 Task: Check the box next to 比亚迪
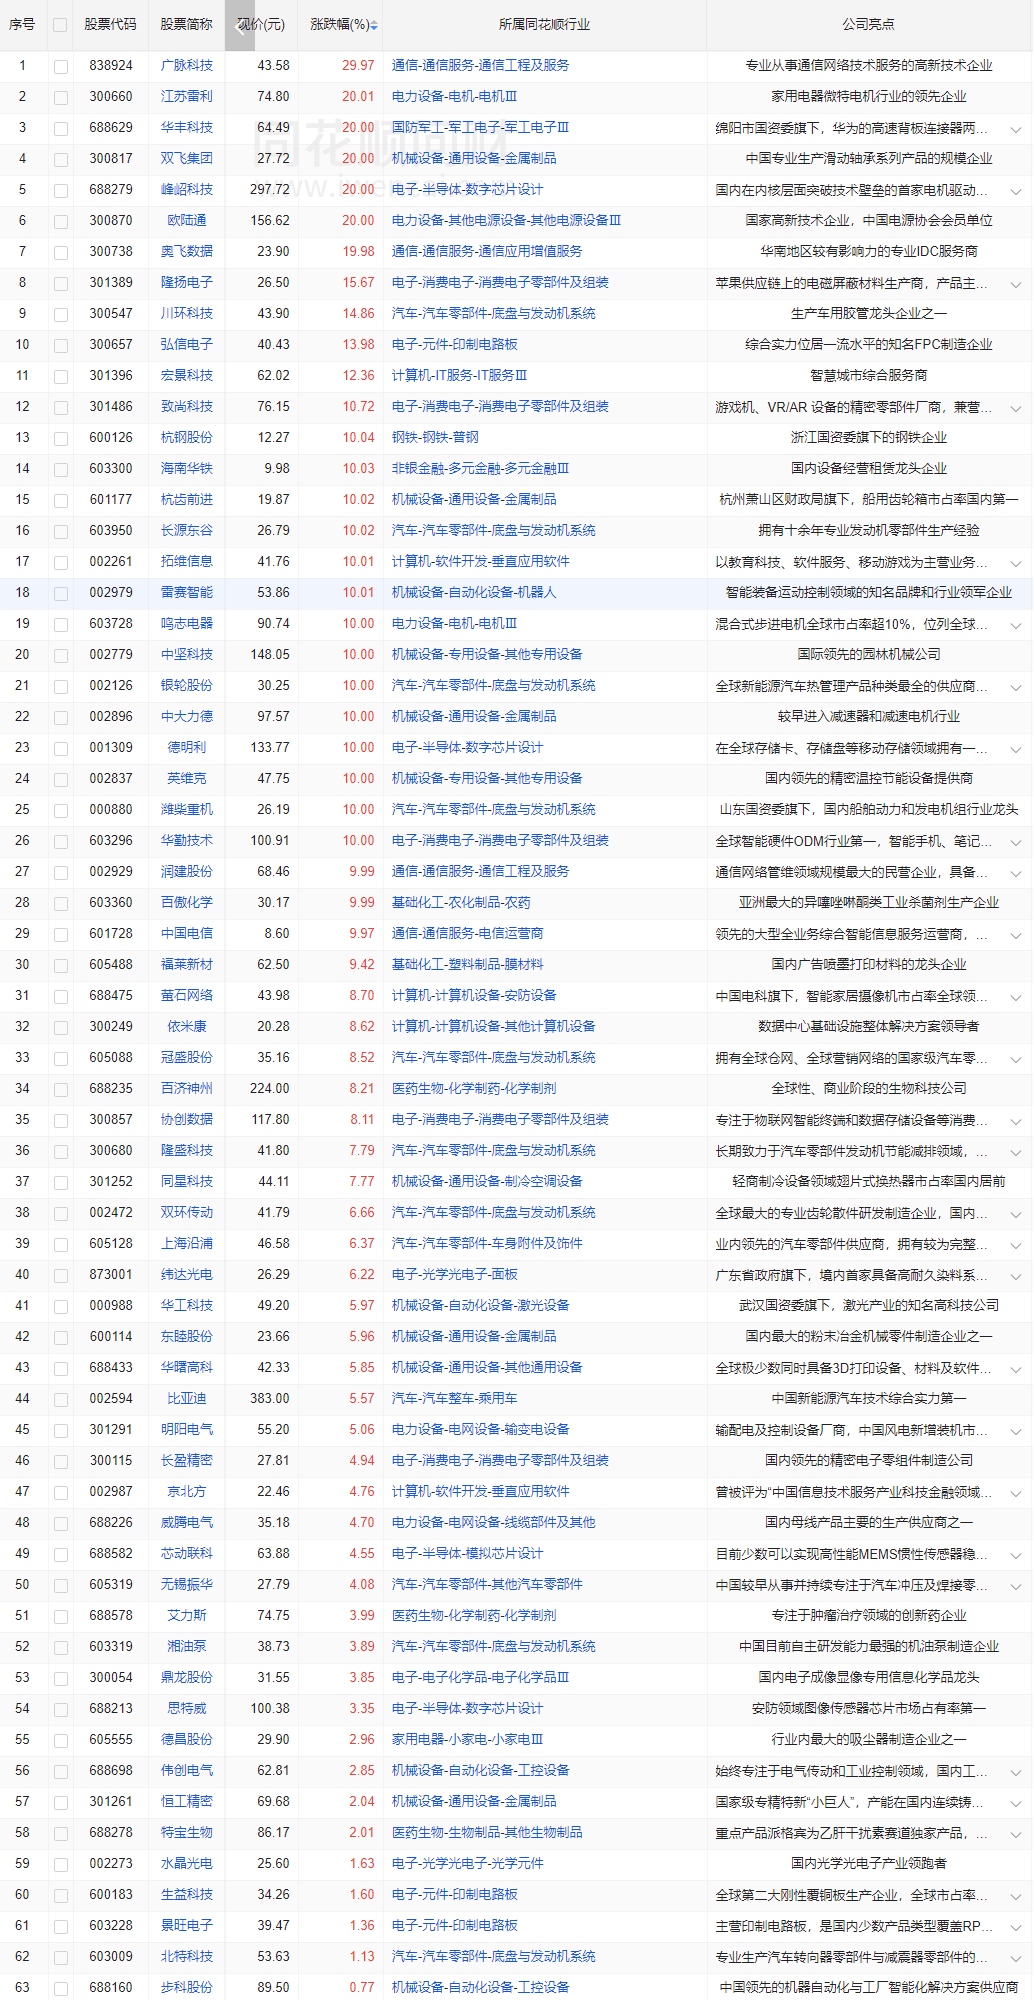click(61, 1399)
